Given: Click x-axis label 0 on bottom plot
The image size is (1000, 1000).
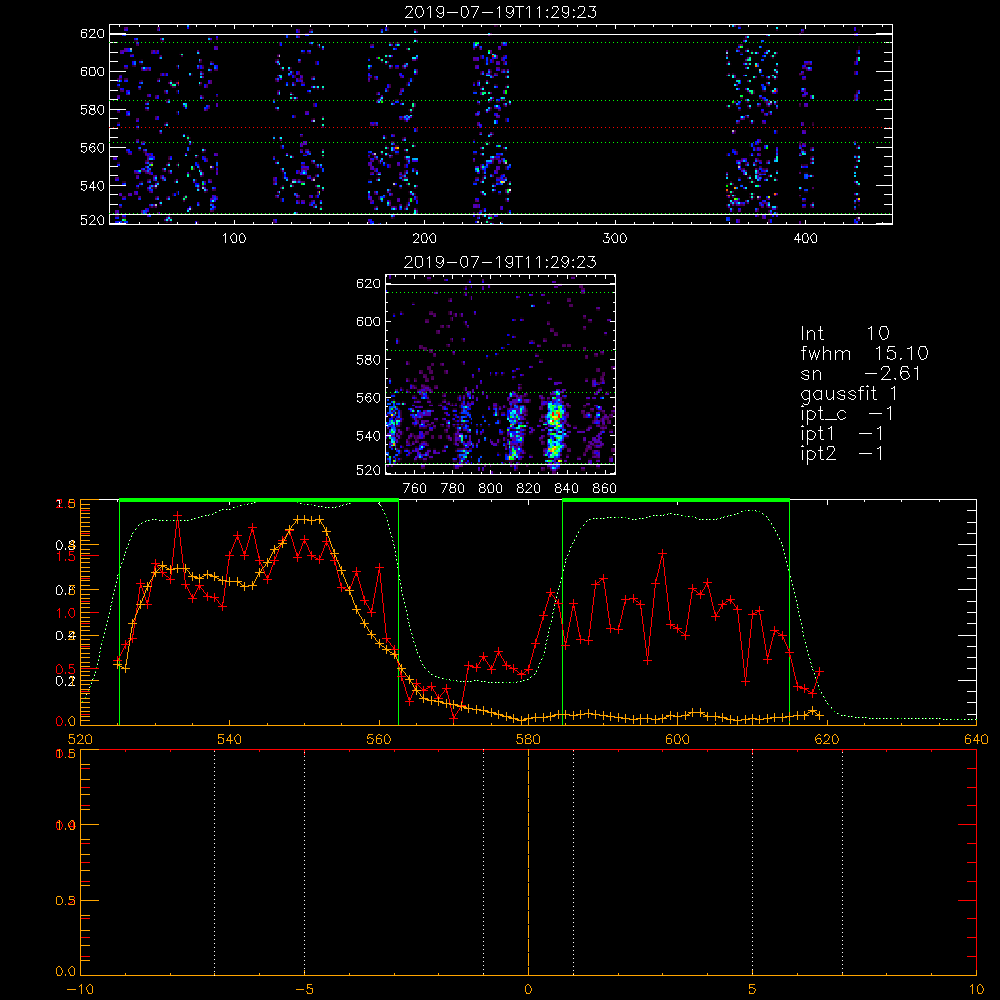Looking at the screenshot, I should 528,990.
